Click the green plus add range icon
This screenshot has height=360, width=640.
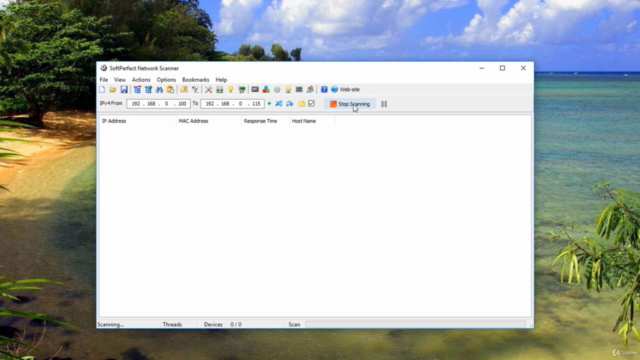pyautogui.click(x=269, y=104)
